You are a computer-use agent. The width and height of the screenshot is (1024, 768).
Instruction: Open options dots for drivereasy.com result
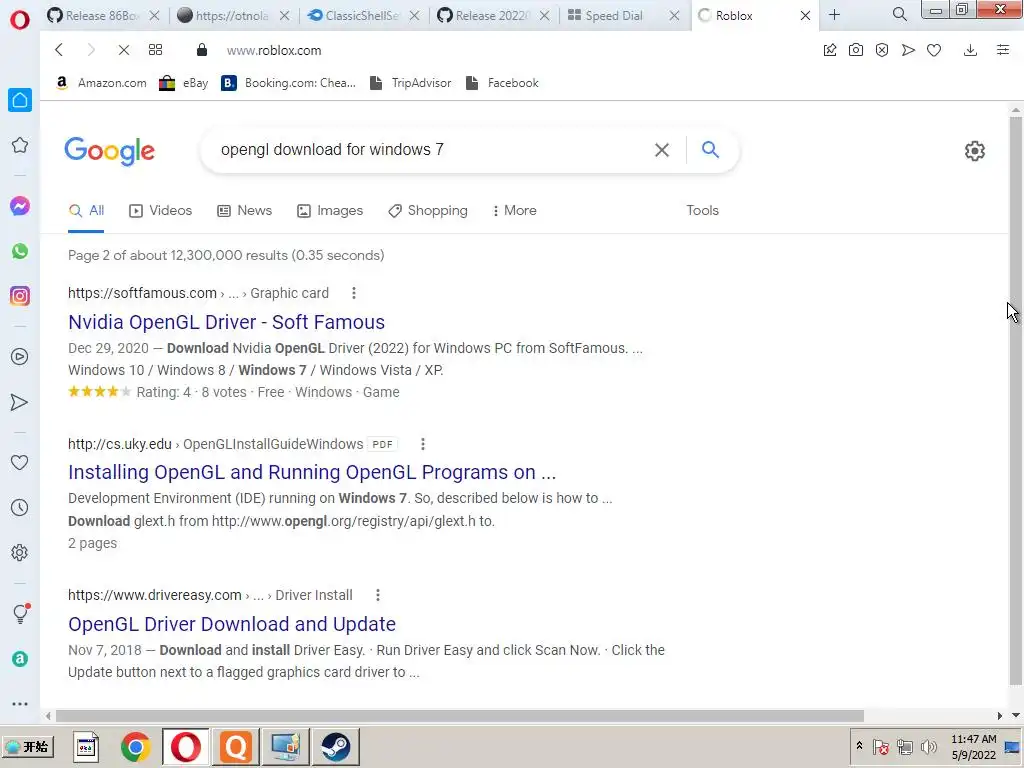[x=377, y=595]
